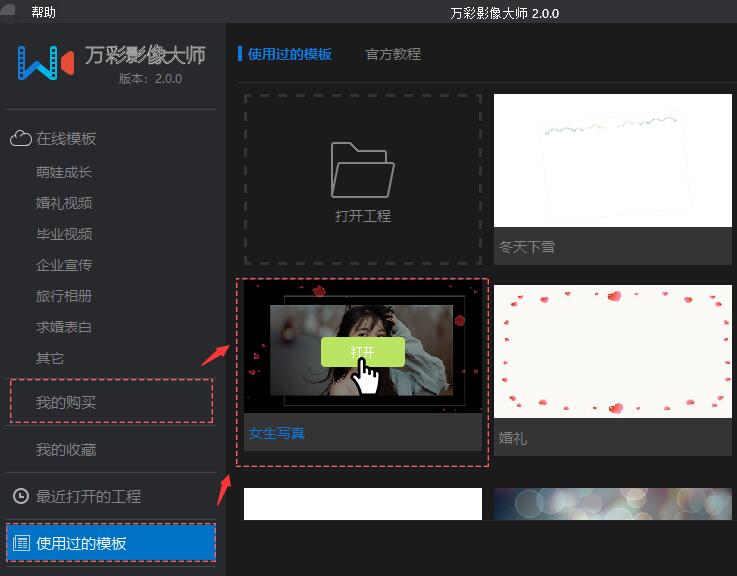This screenshot has height=576, width=737.
Task: Click the 万彩影像大师 app logo icon
Action: [46, 63]
